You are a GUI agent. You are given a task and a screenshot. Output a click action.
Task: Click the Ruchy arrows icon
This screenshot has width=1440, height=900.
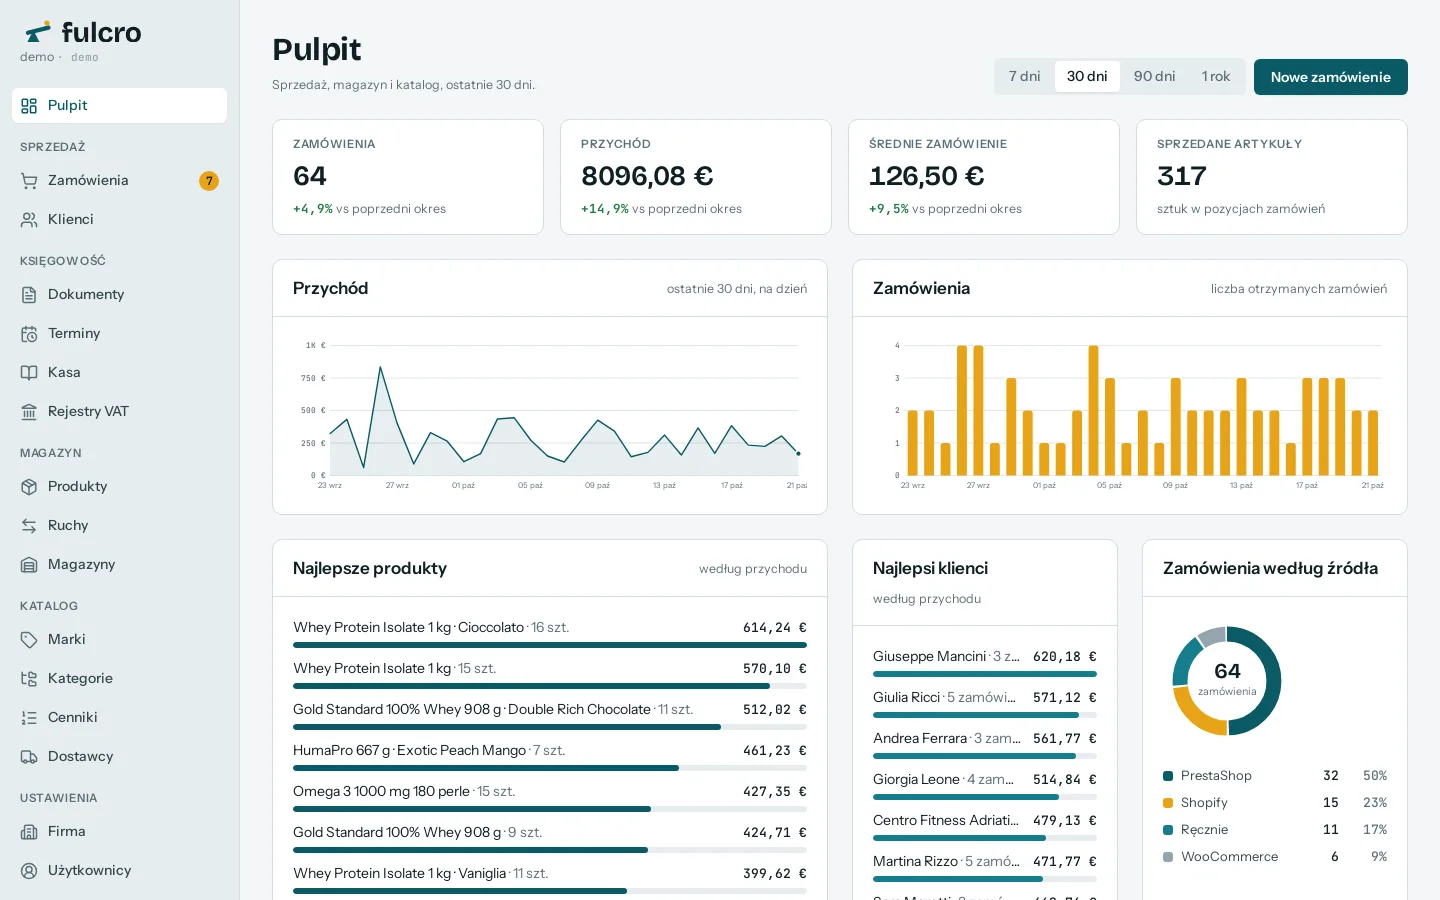pos(29,526)
